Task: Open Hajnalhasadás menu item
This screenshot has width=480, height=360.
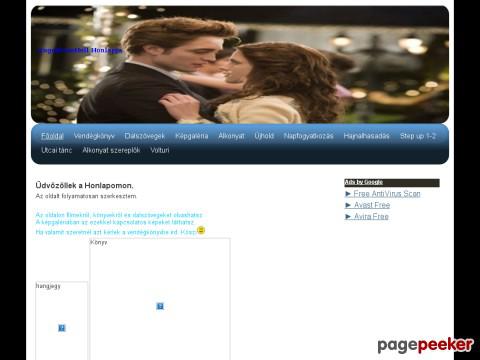Action: tap(366, 136)
